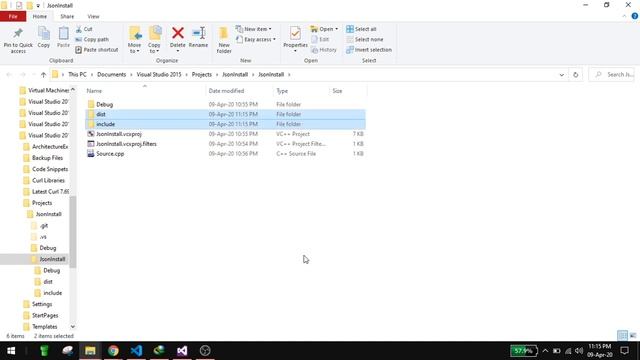Select the Debug folder in file list
This screenshot has width=640, height=360.
(225, 104)
